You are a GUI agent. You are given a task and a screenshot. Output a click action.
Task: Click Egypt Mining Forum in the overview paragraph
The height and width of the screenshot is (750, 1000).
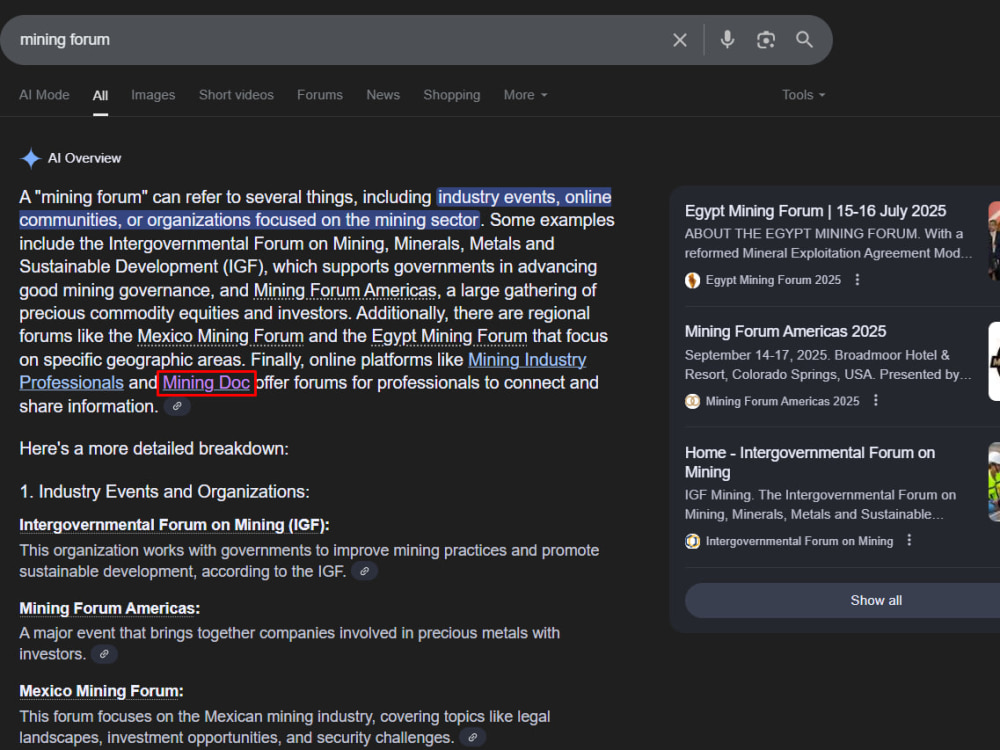click(449, 336)
